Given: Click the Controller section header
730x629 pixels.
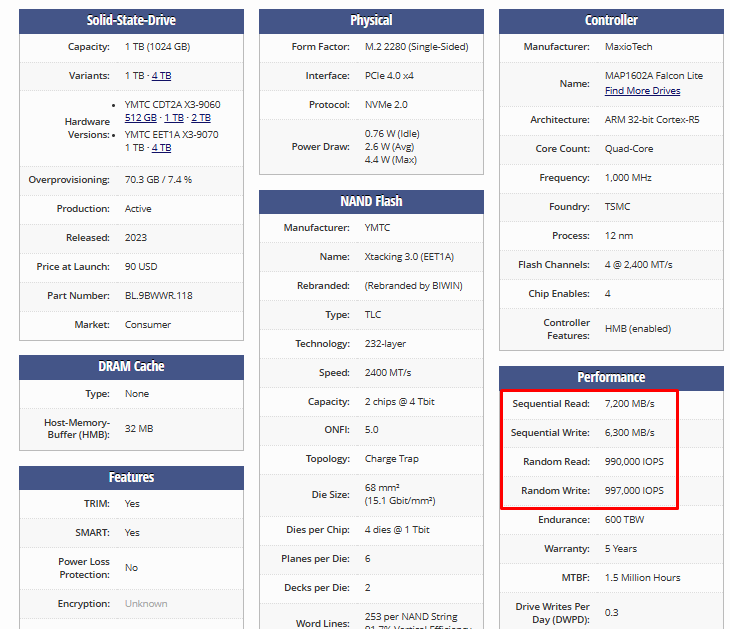Looking at the screenshot, I should tap(611, 21).
